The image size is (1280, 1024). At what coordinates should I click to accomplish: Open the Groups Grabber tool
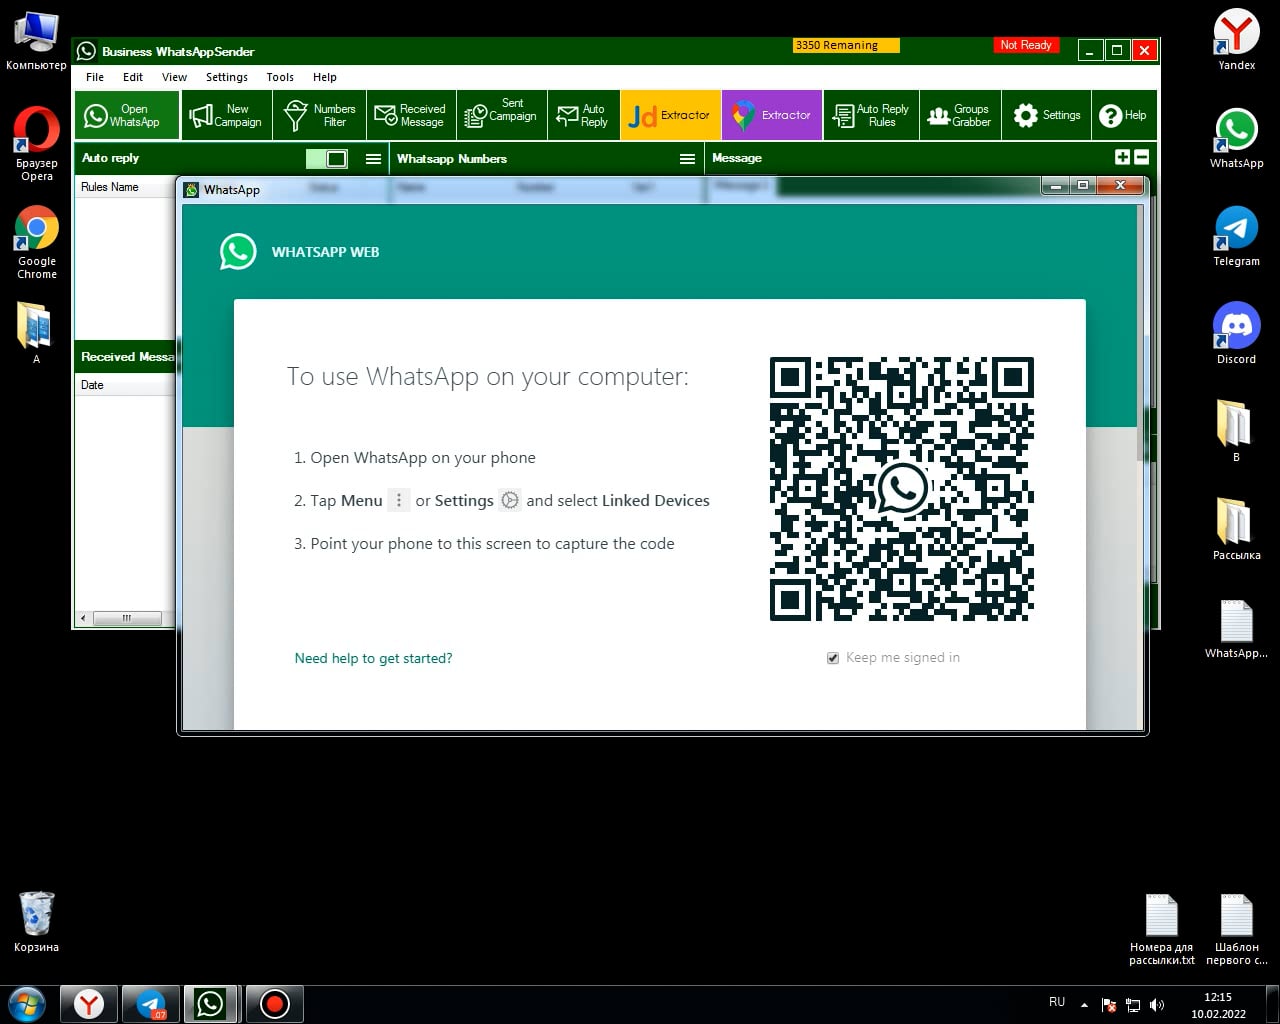tap(959, 115)
